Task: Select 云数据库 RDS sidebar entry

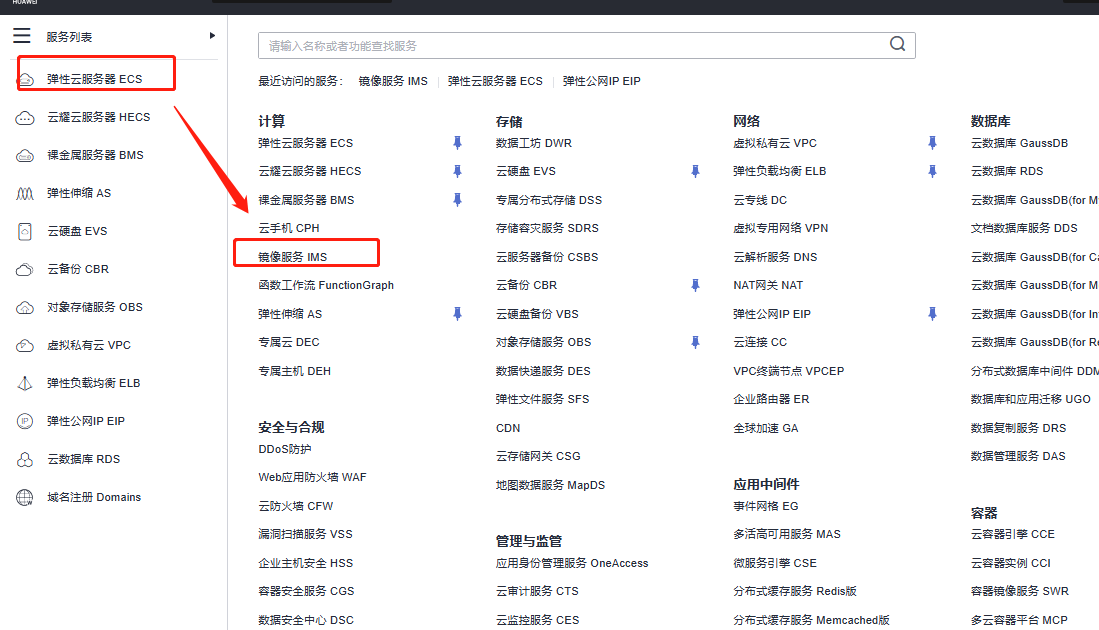Action: click(x=83, y=459)
